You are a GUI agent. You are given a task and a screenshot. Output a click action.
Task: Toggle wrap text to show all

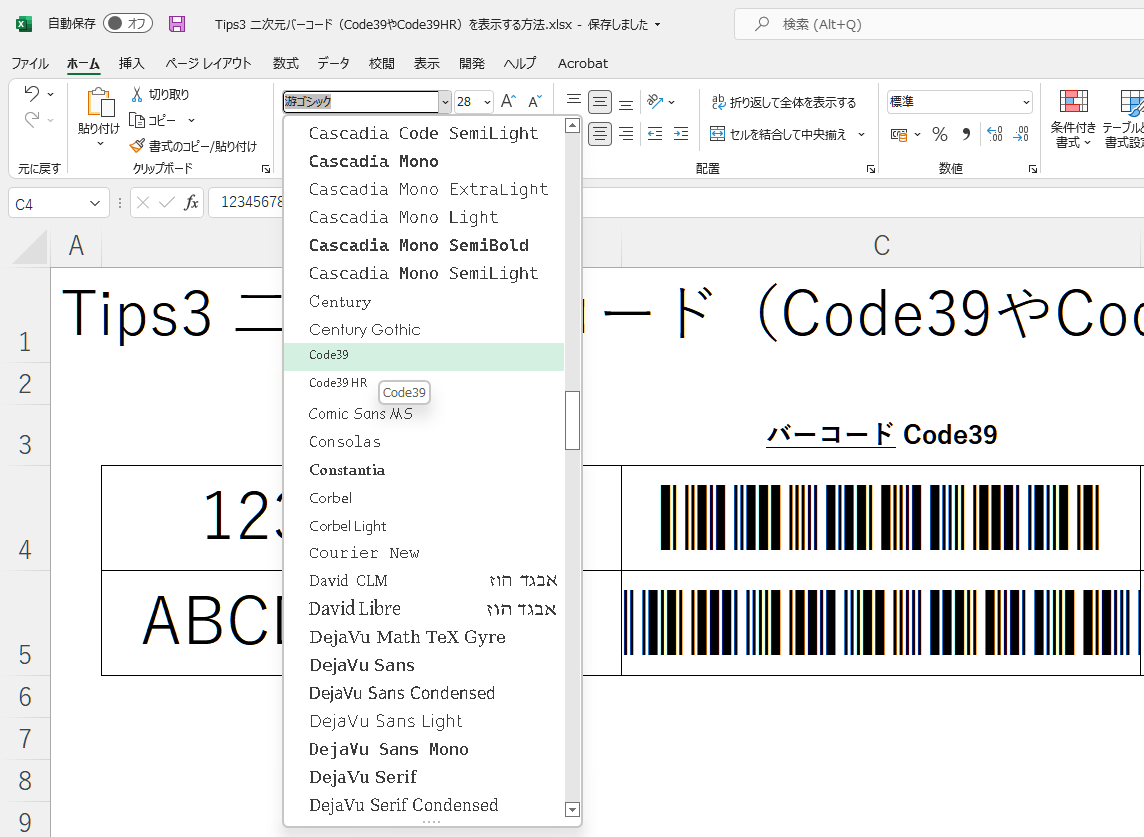(783, 102)
